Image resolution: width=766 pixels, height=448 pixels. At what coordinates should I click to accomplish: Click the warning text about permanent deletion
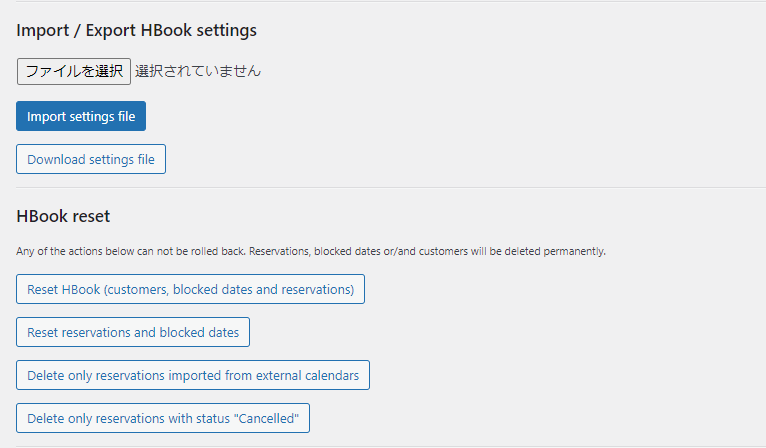tap(311, 251)
